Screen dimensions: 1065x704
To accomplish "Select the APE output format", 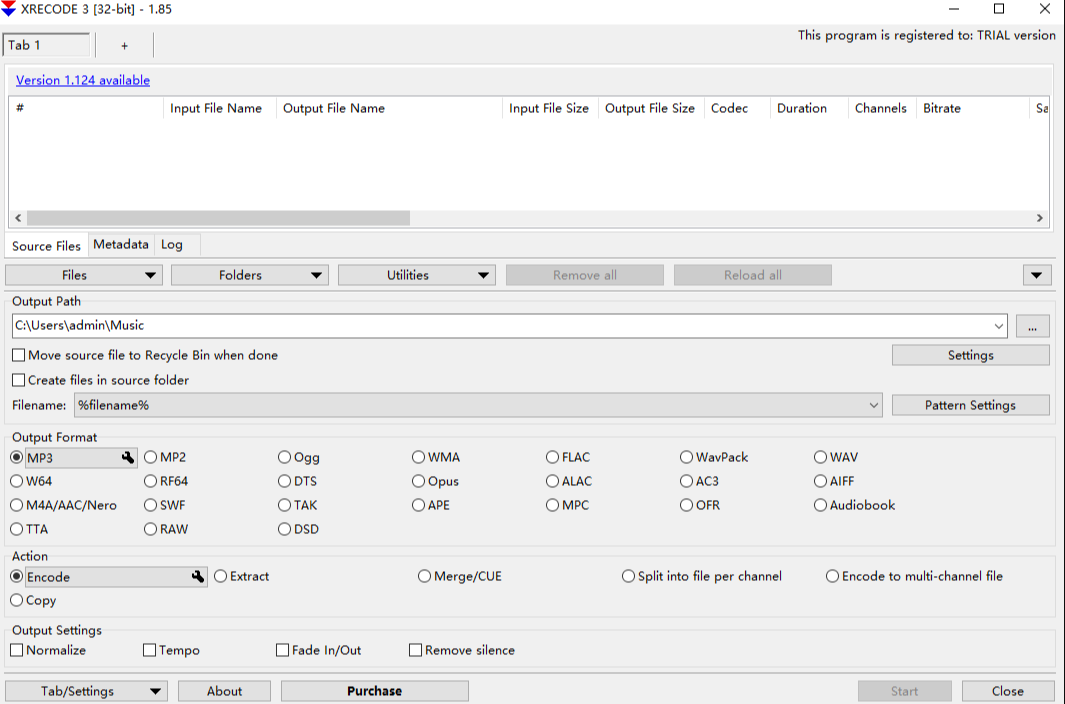I will click(x=431, y=505).
